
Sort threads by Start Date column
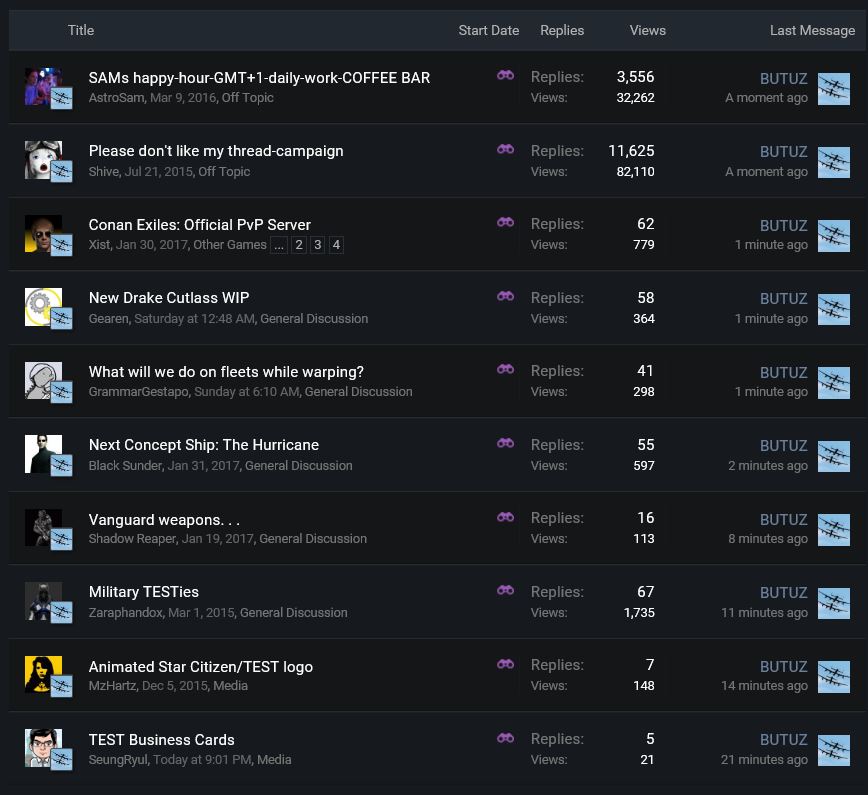click(488, 30)
